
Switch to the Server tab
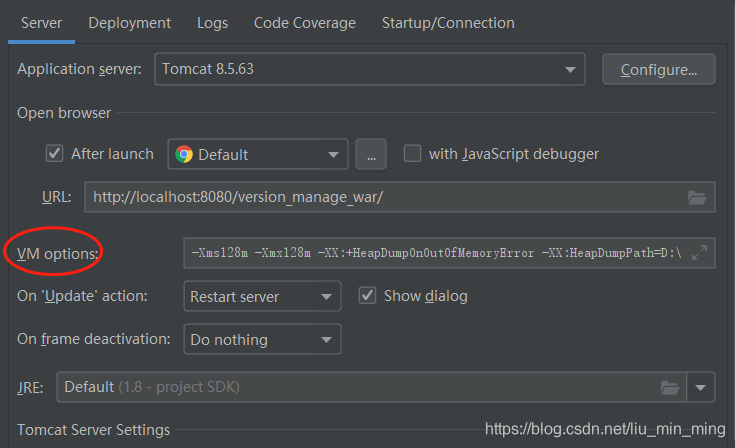41,23
